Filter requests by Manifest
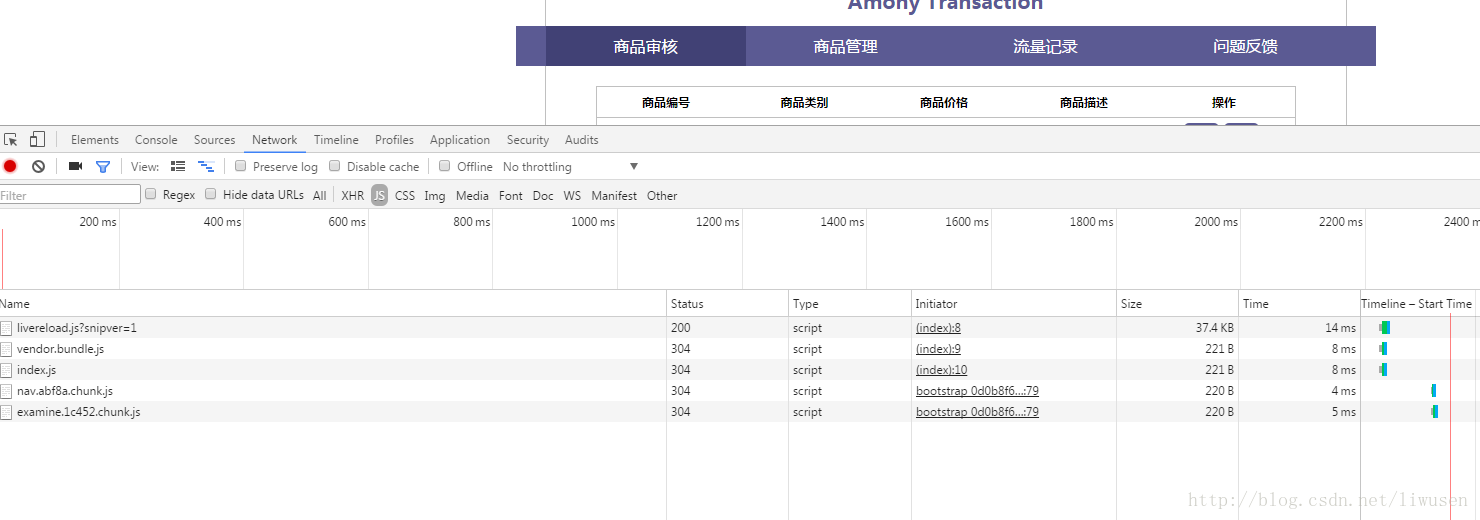This screenshot has width=1480, height=520. [614, 196]
